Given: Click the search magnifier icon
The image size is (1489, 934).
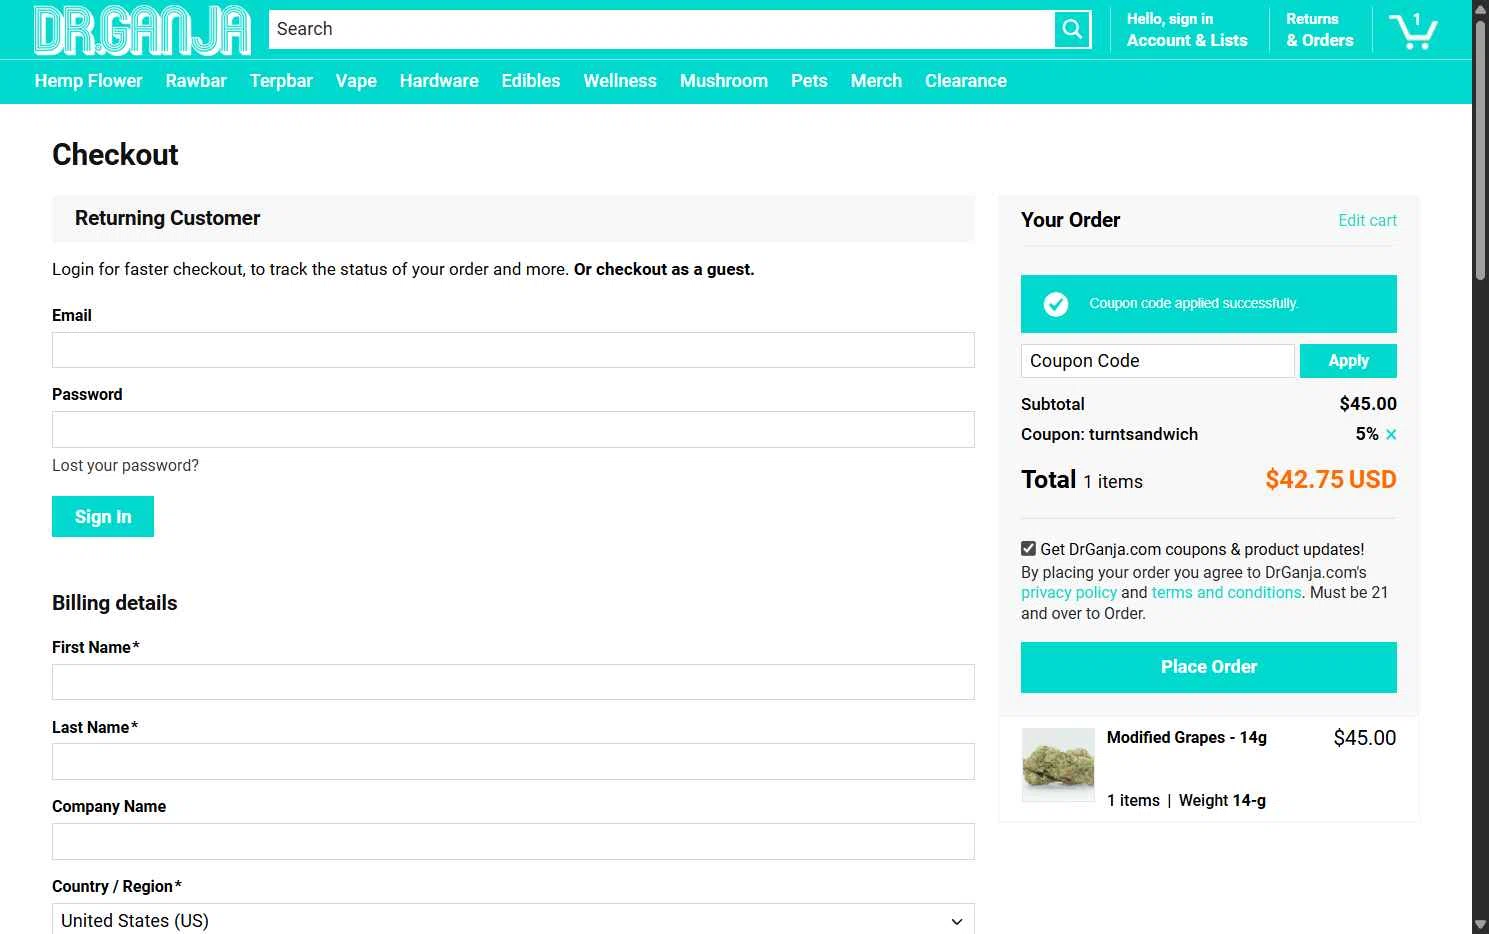Looking at the screenshot, I should (1072, 29).
